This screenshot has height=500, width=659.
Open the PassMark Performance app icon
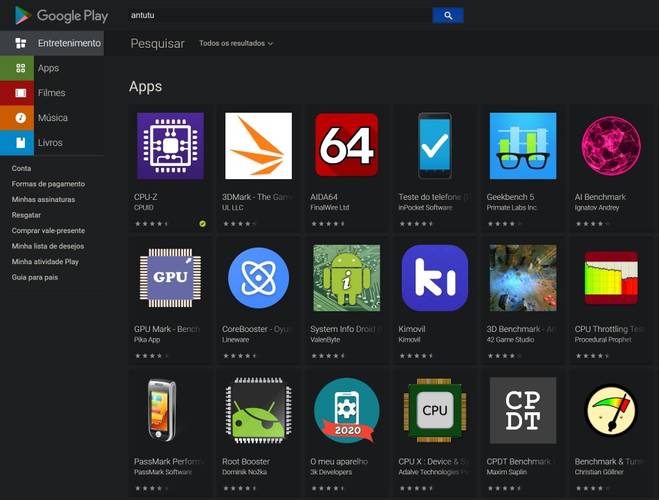[x=162, y=411]
